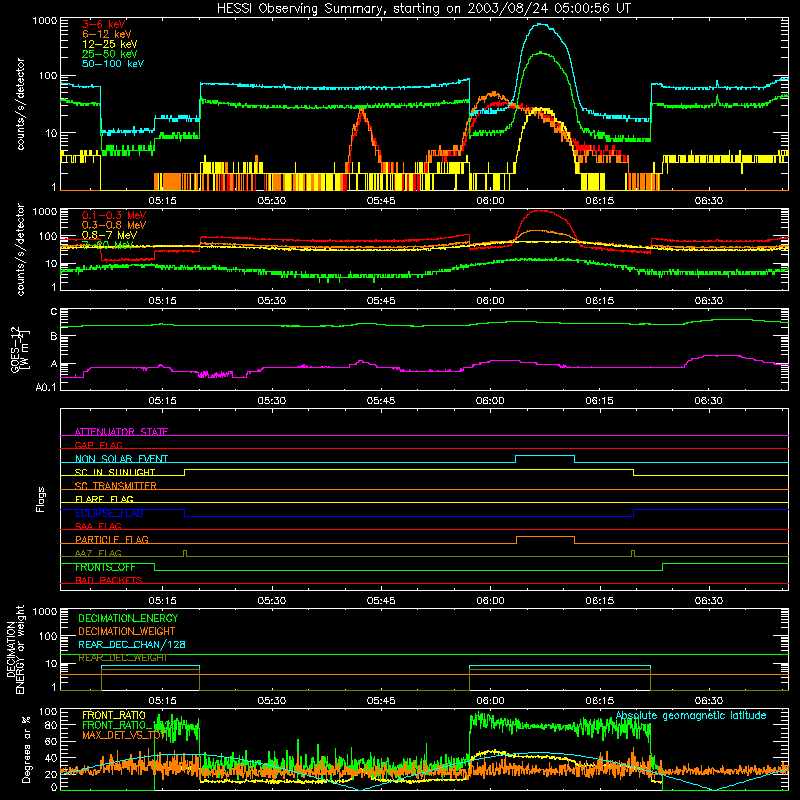This screenshot has width=800, height=800.
Task: Select the FLARE_FLAG label
Action: (104, 499)
